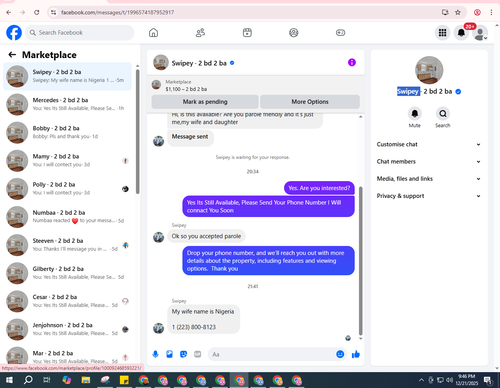Expand Customise chat section
Image resolution: width=500 pixels, height=388 pixels.
click(x=429, y=144)
